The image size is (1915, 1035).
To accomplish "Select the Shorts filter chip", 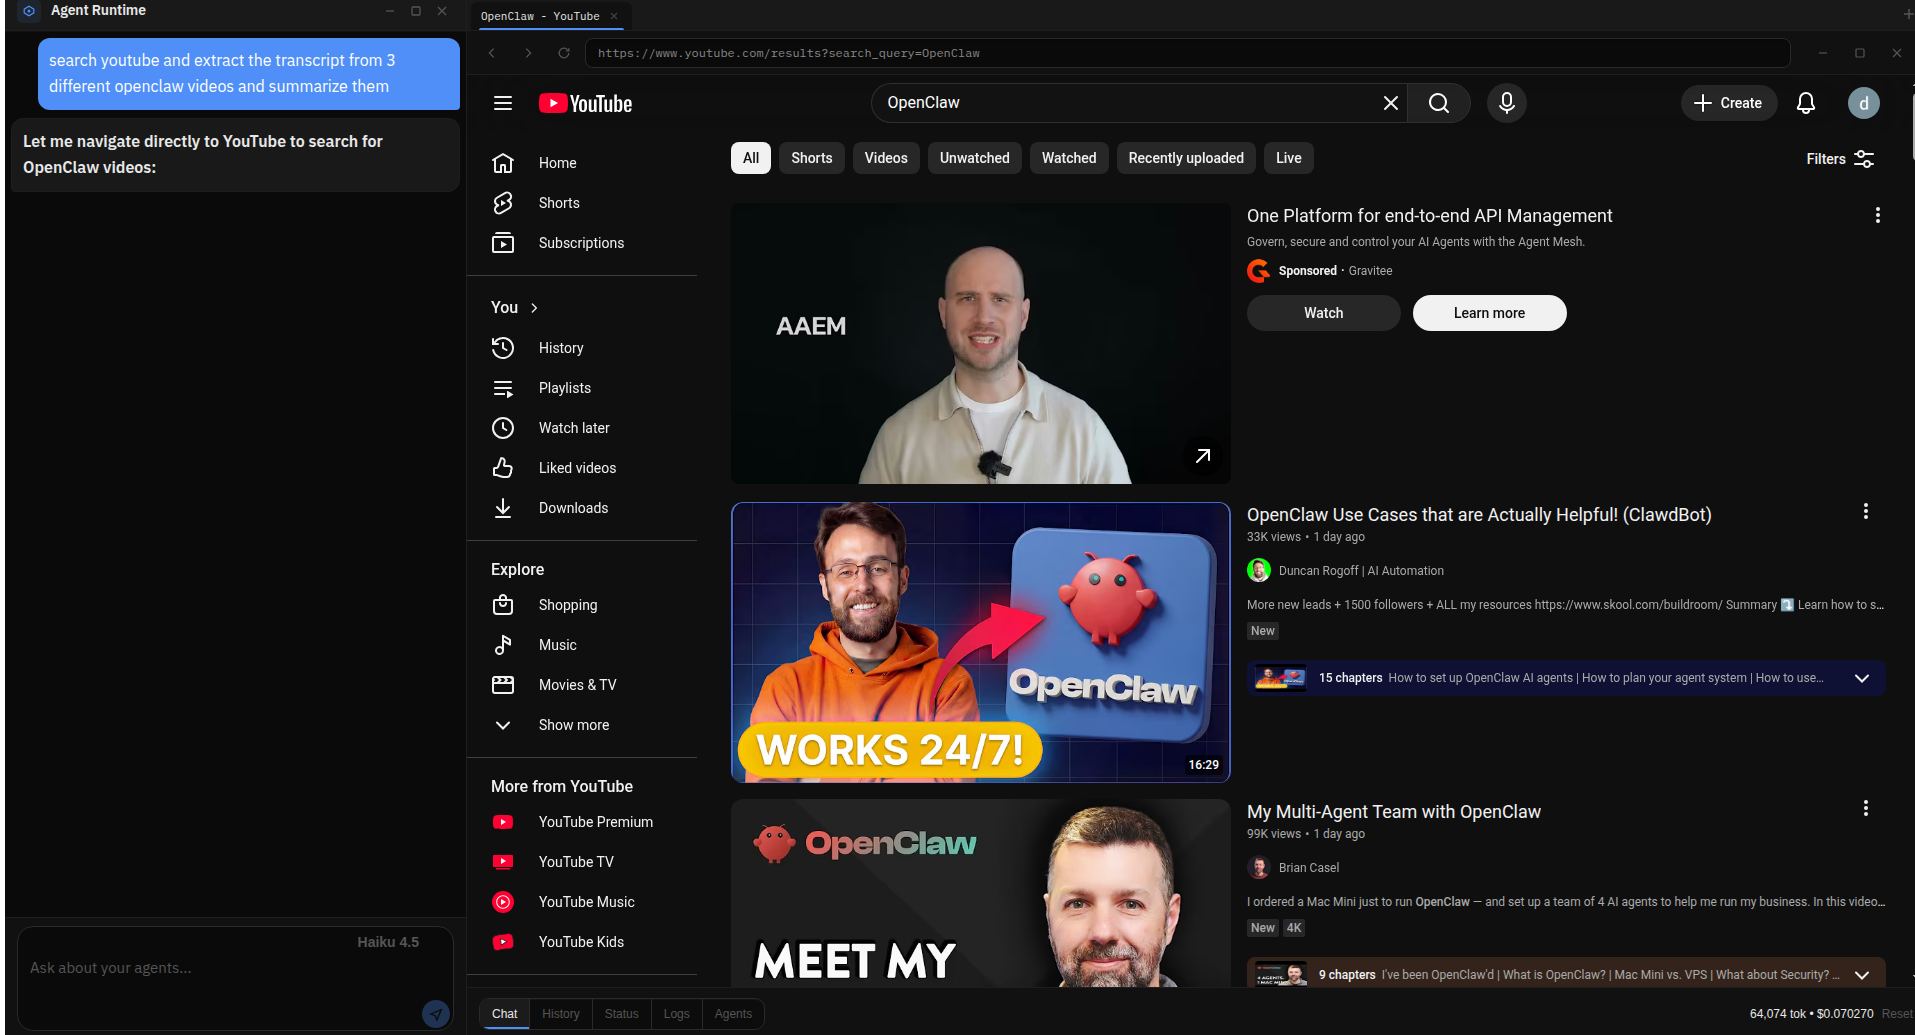I will [811, 158].
